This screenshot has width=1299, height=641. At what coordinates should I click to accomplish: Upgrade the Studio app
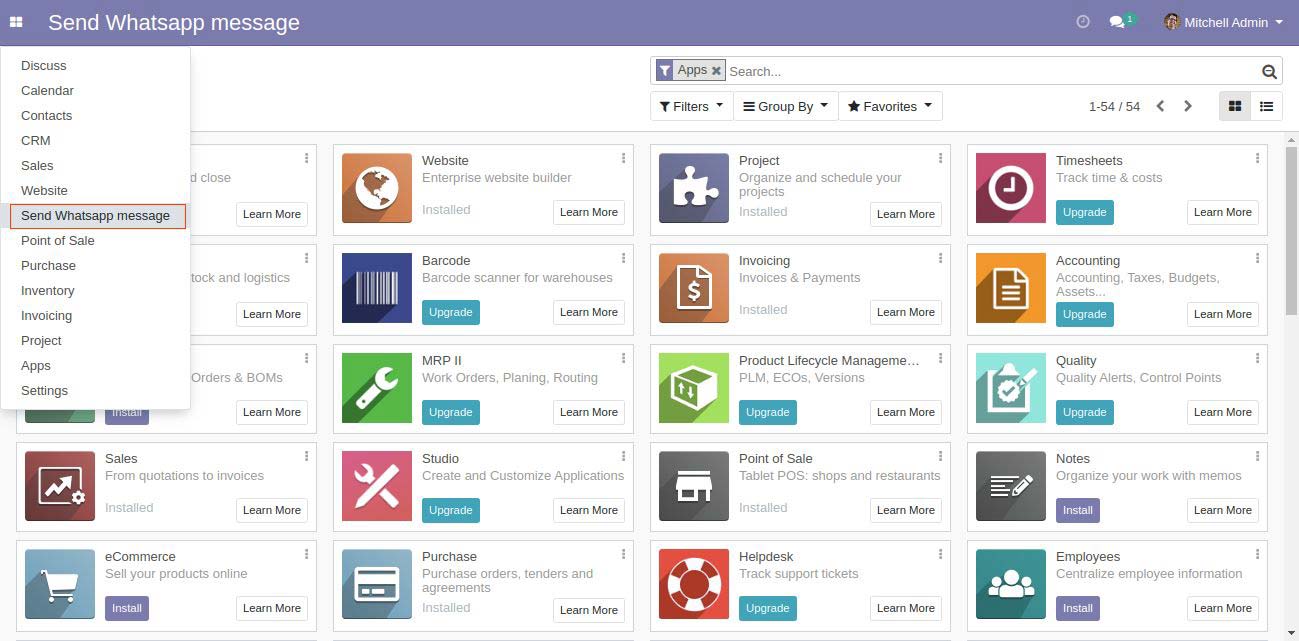pos(450,510)
